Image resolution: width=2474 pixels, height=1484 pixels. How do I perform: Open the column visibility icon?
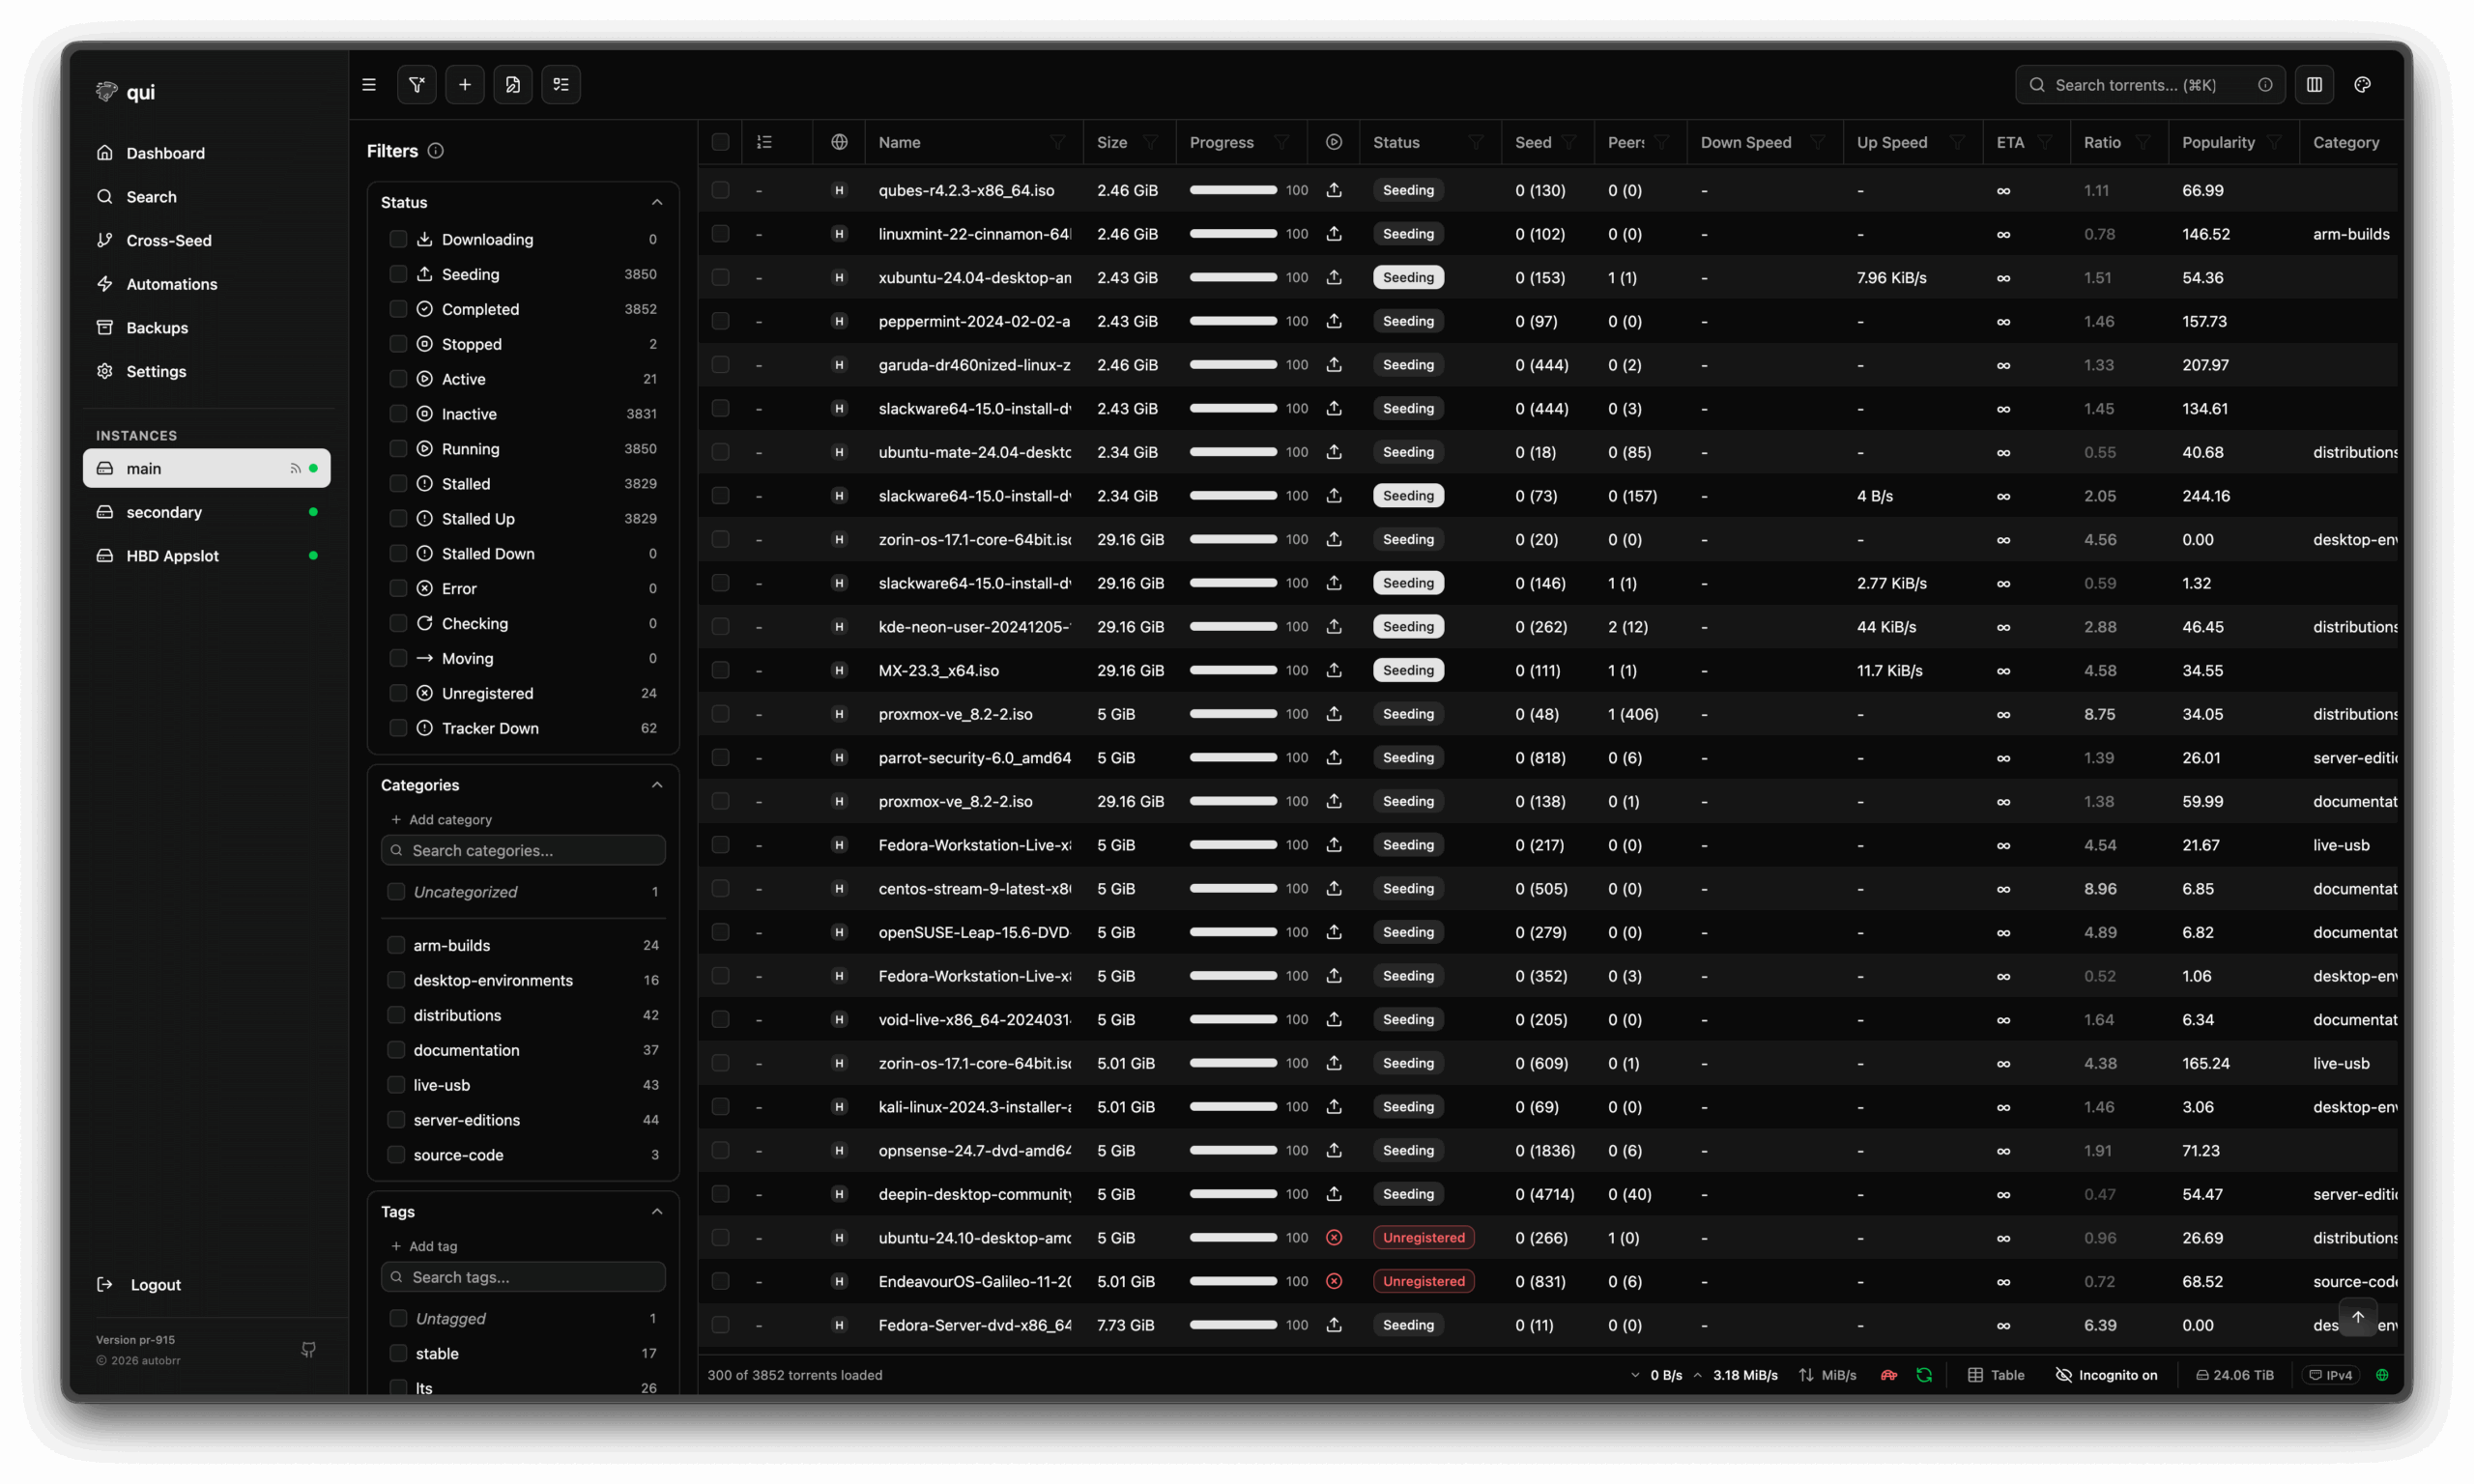[x=2314, y=85]
